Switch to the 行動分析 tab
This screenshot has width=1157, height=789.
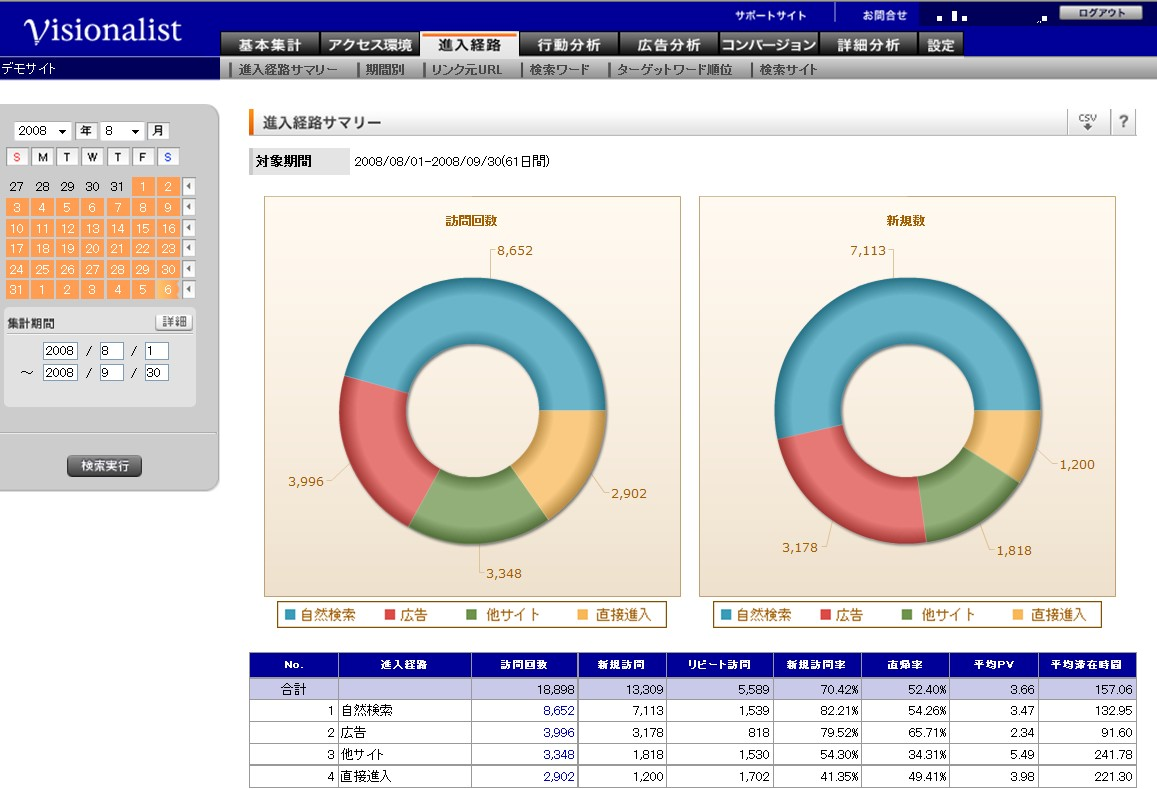coord(568,44)
